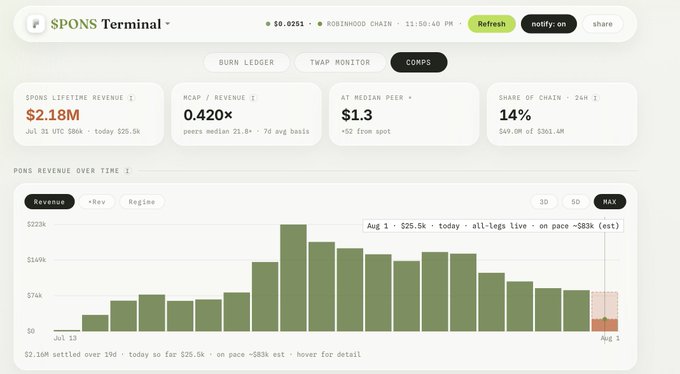The height and width of the screenshot is (374, 680).
Task: Click the 'peers median 21.8×' text
Action: pos(217,131)
